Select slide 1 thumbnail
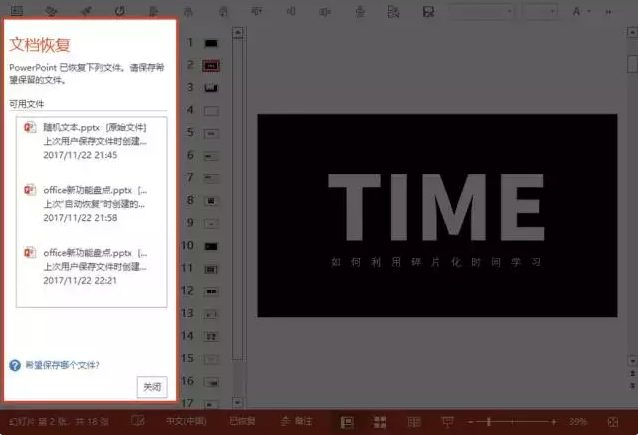The image size is (638, 435). [x=211, y=44]
